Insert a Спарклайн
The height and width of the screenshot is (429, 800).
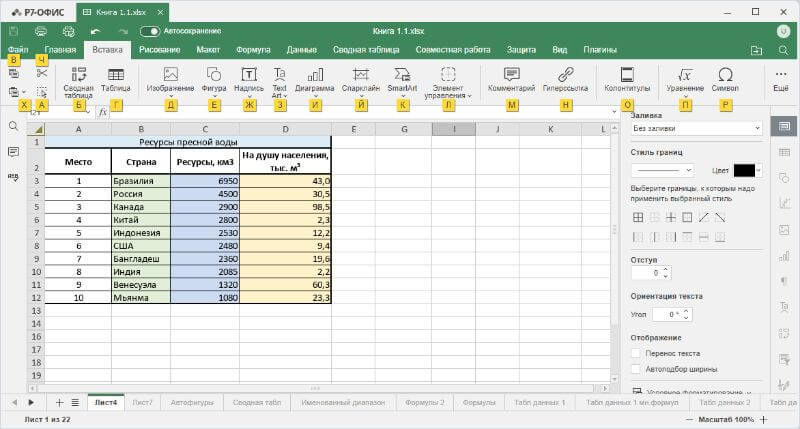[361, 81]
